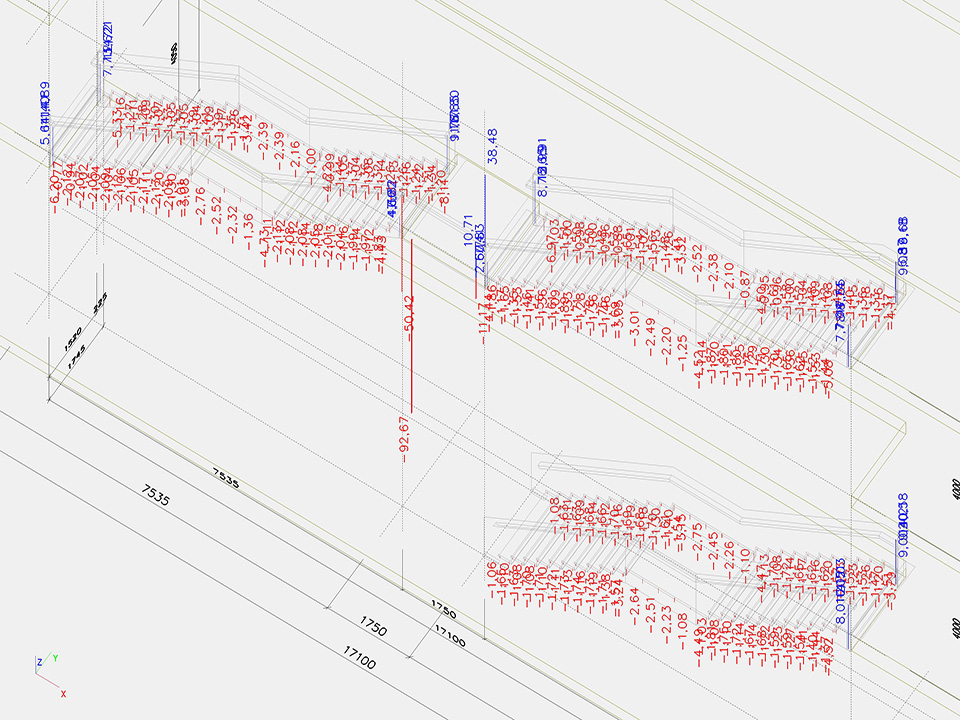Click the blue 38.48 value label
This screenshot has height=720, width=960.
491,146
